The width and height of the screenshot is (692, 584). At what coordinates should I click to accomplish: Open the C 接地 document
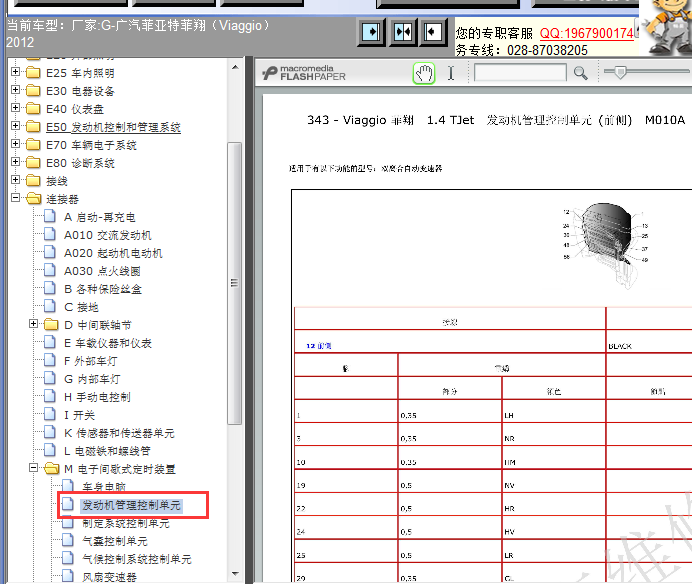click(81, 307)
